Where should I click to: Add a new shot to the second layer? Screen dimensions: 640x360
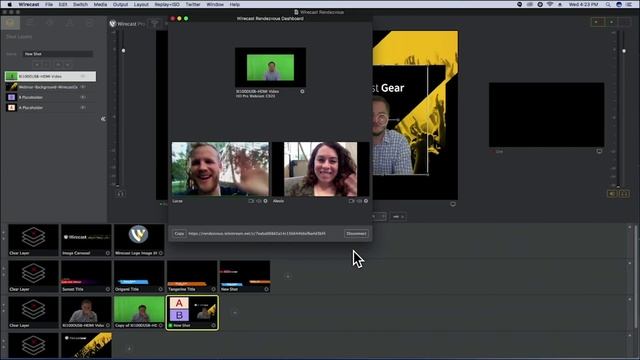[x=288, y=276]
